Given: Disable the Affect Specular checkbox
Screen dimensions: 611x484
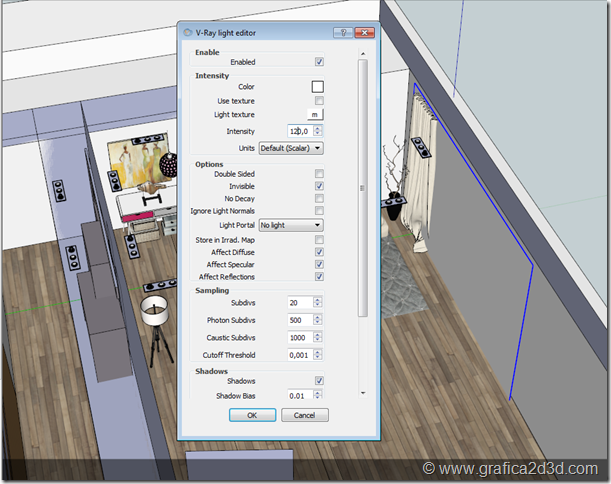Looking at the screenshot, I should [x=319, y=264].
